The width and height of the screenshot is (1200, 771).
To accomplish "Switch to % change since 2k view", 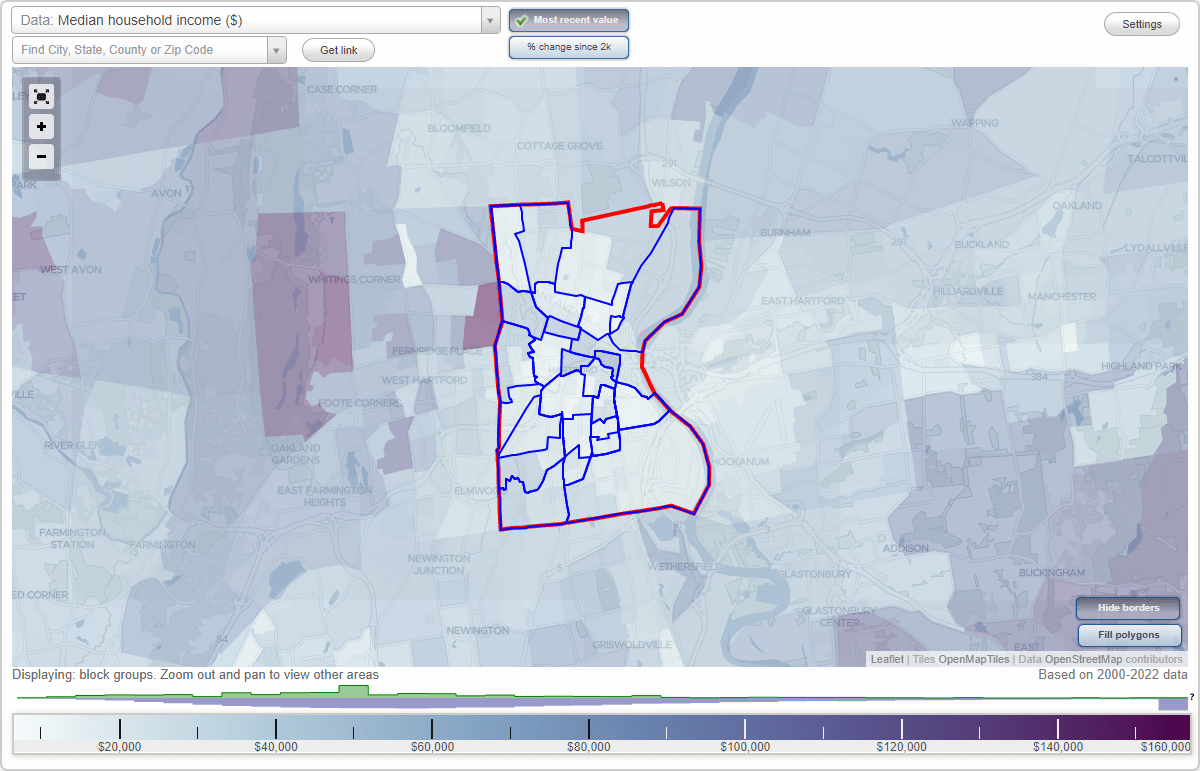I will click(x=568, y=46).
